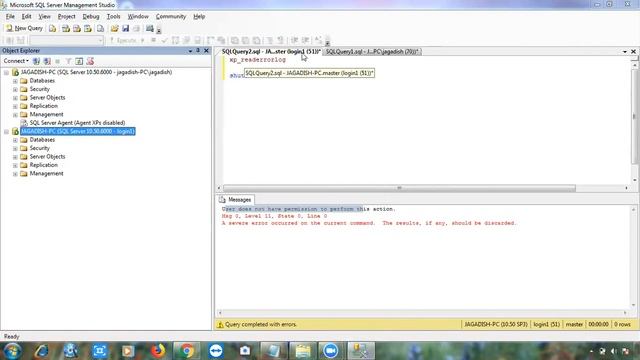
Task: Expand Replication under login1 server
Action: click(15, 165)
